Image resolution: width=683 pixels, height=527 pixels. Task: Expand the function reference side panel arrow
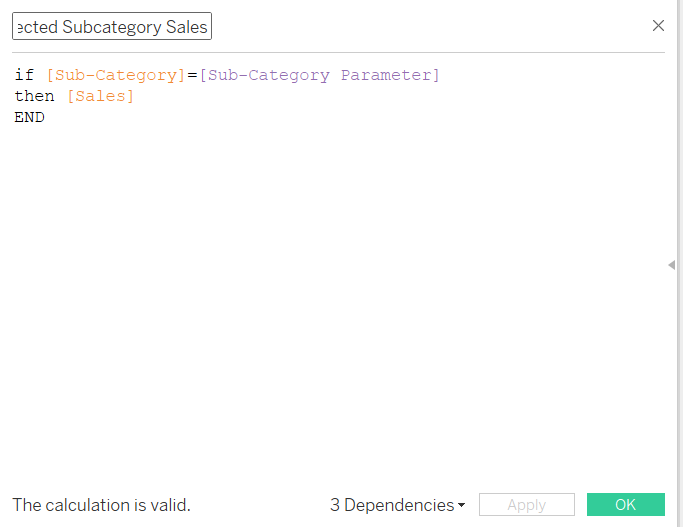[x=671, y=265]
